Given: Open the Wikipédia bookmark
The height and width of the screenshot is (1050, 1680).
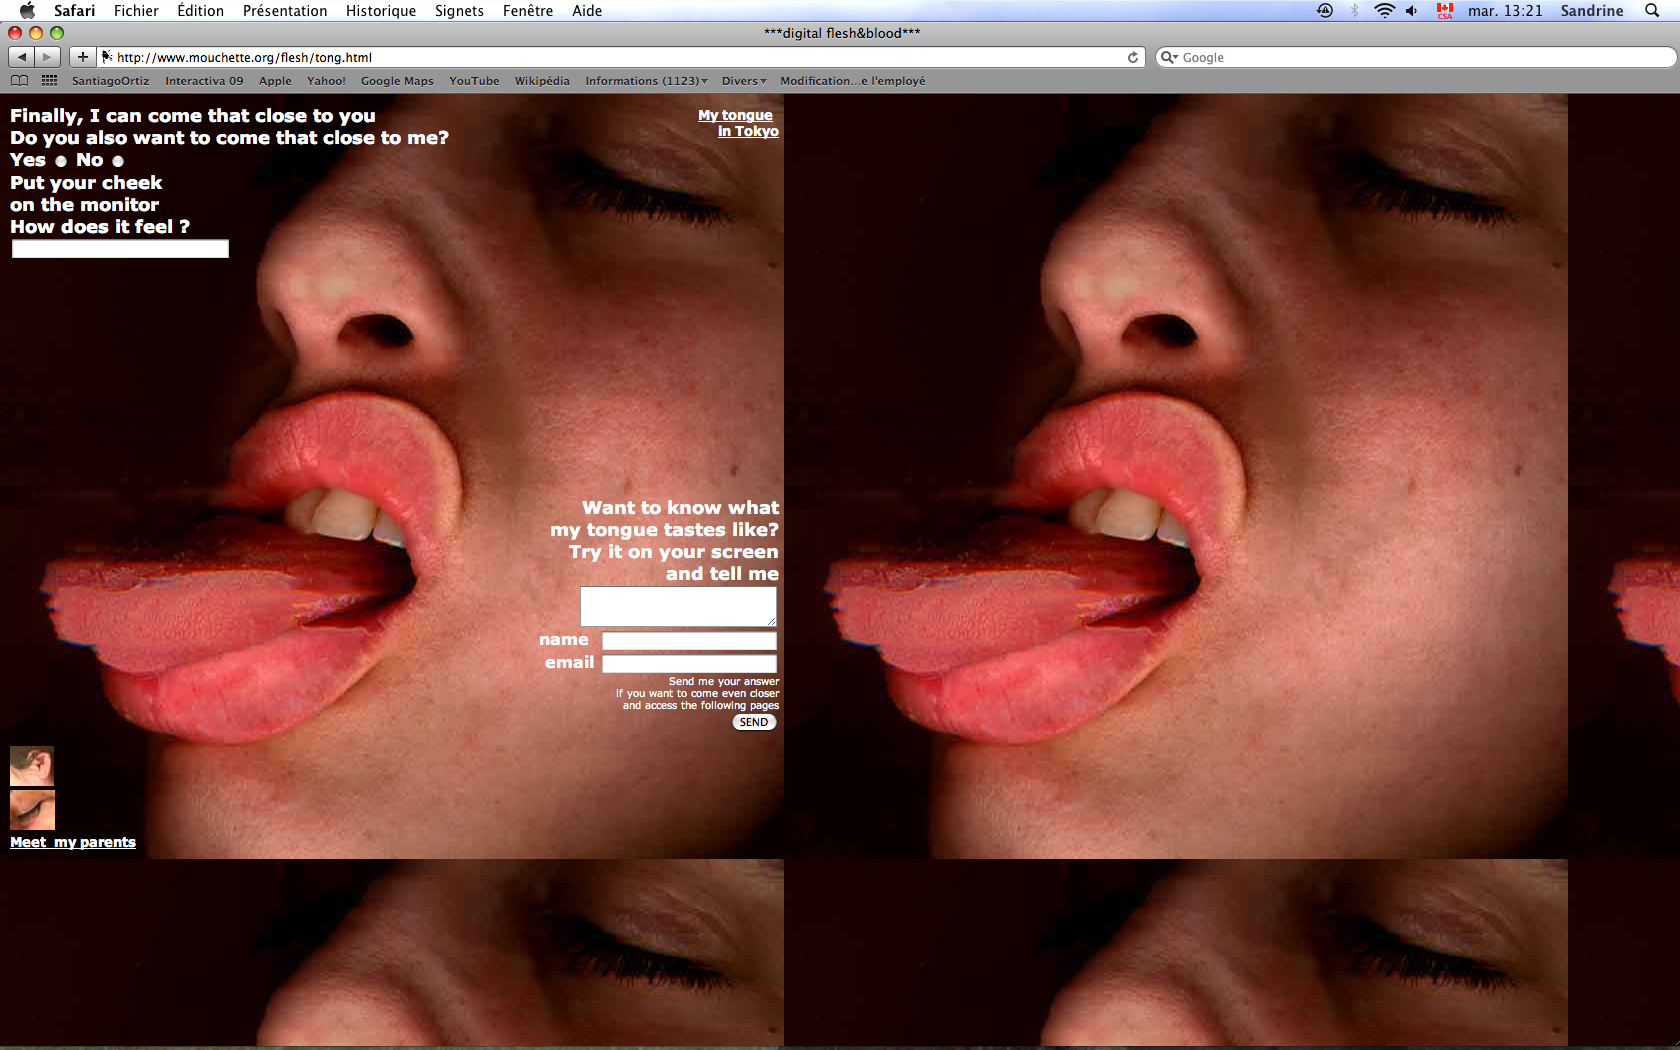Looking at the screenshot, I should click(x=542, y=81).
